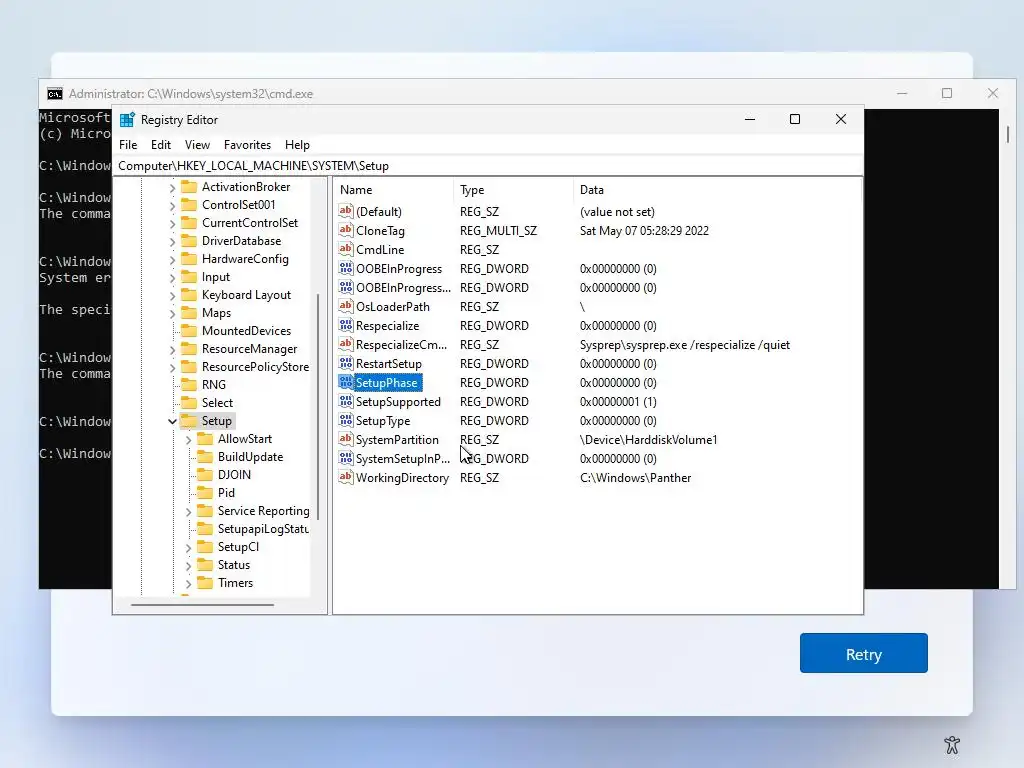Click the BuildUpdate folder icon

pyautogui.click(x=205, y=456)
